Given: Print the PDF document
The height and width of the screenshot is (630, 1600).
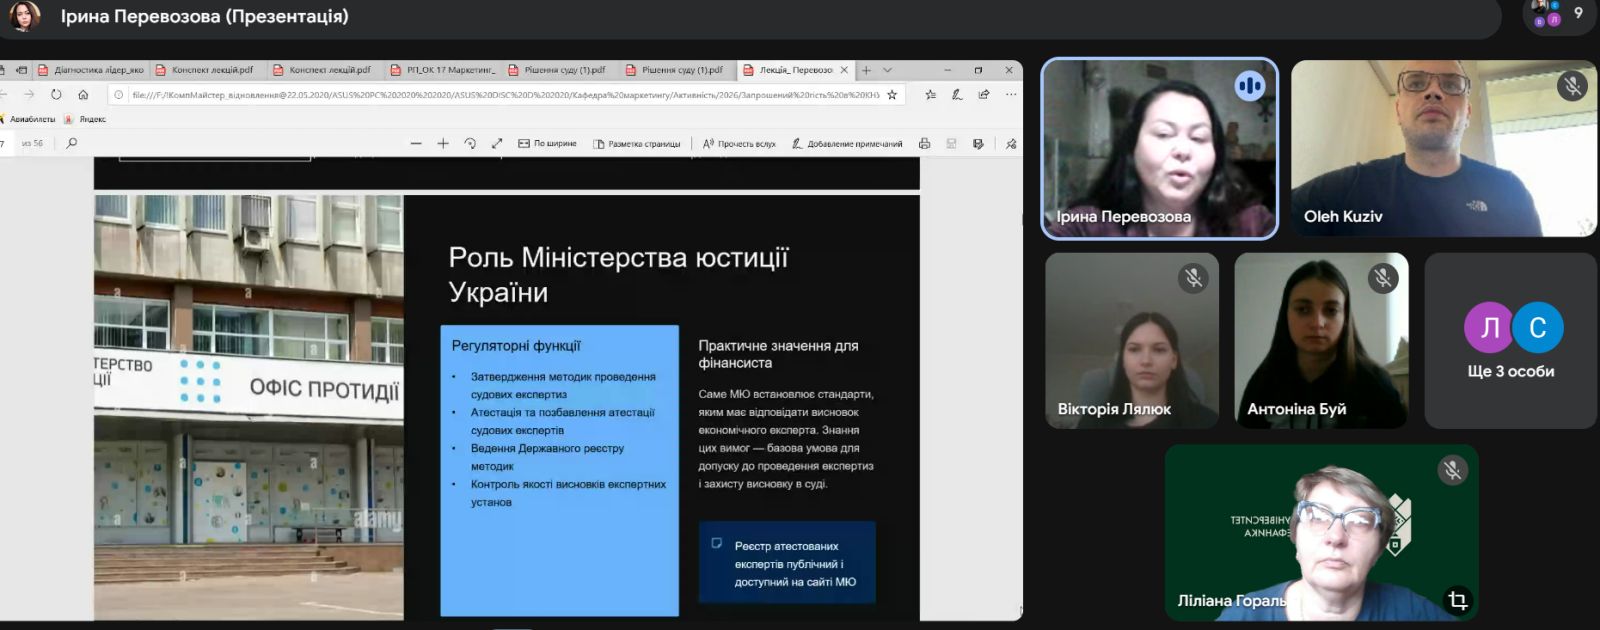Looking at the screenshot, I should tap(924, 143).
